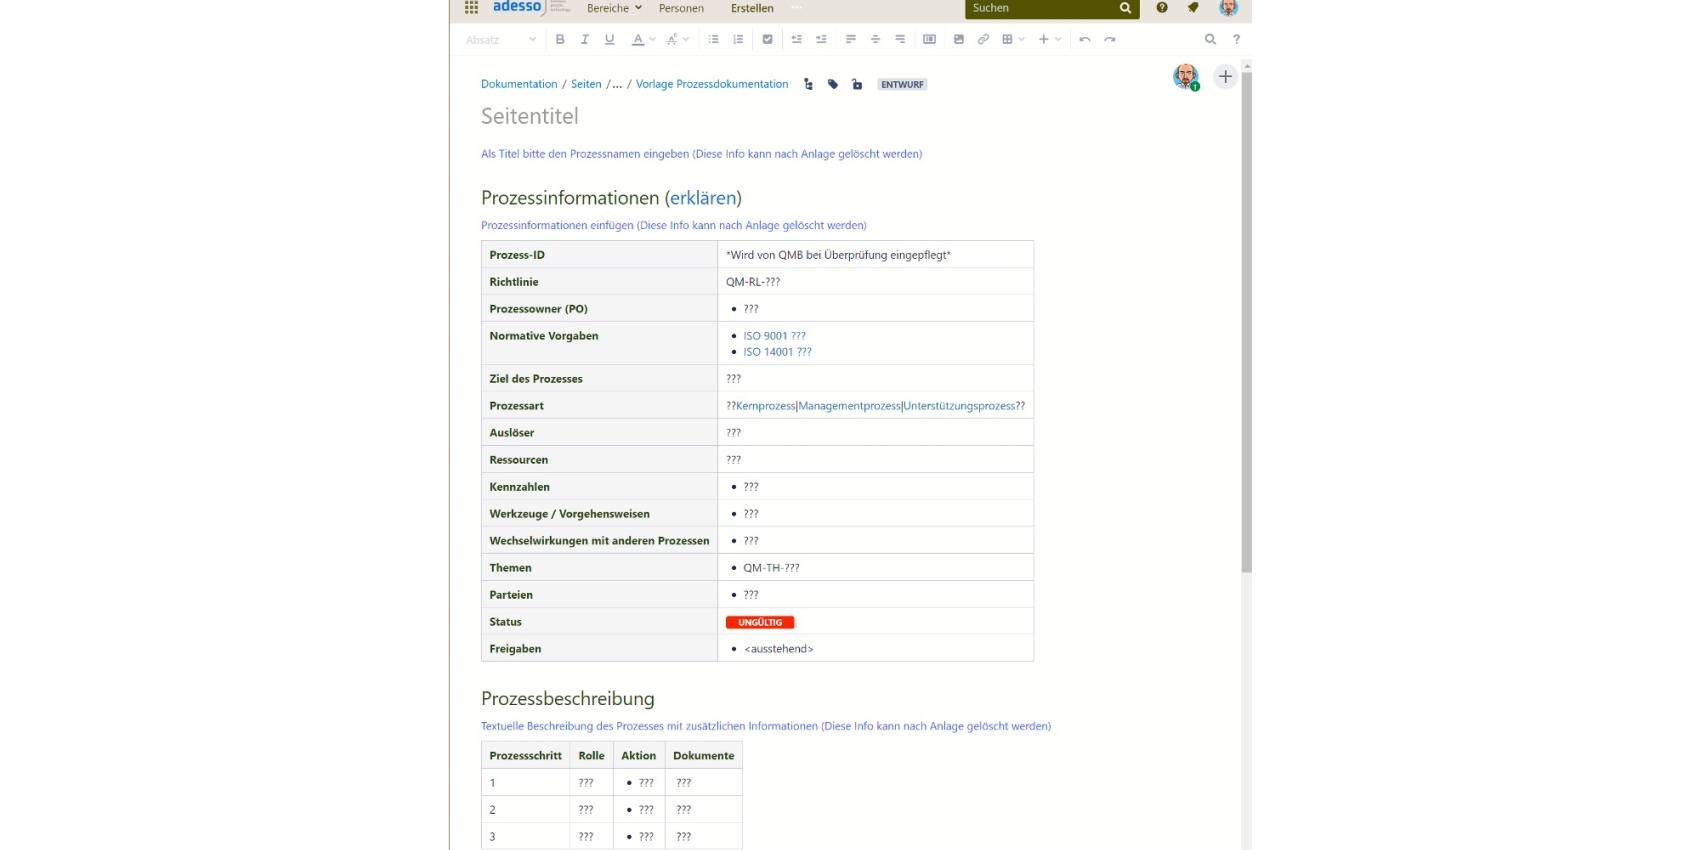Align text left

(x=851, y=40)
